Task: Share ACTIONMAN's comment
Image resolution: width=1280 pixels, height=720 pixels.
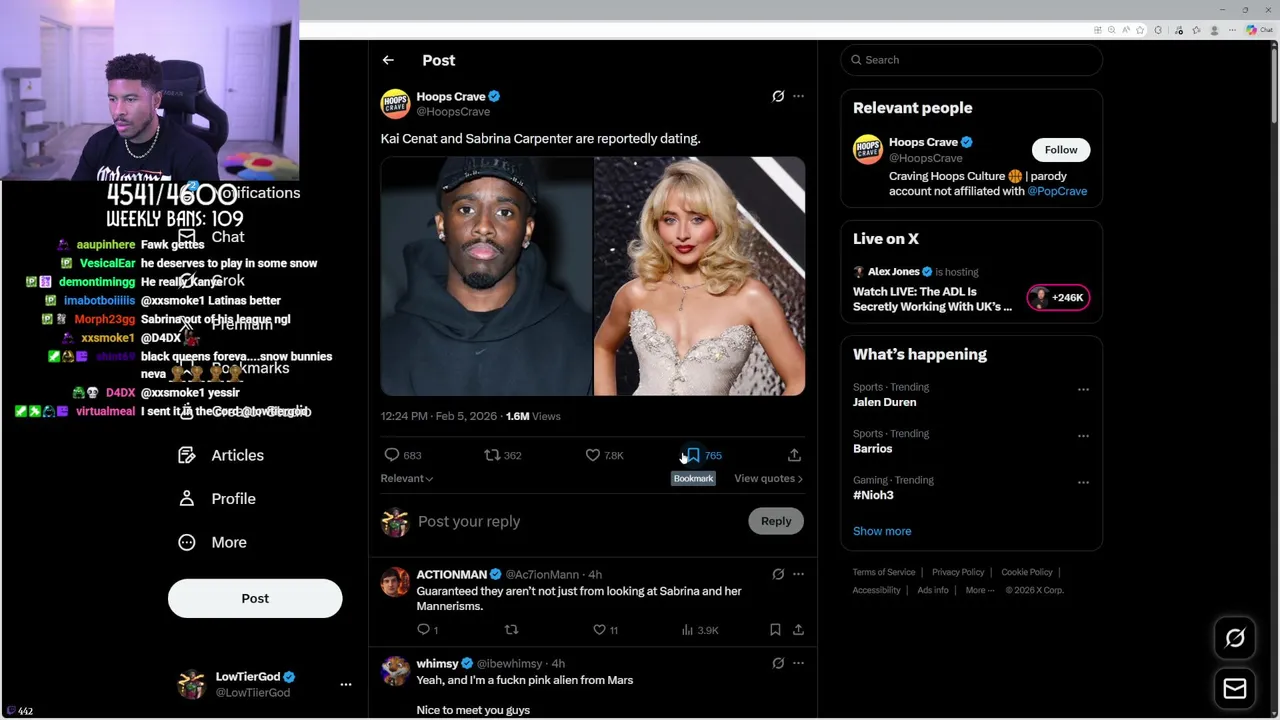Action: [798, 629]
